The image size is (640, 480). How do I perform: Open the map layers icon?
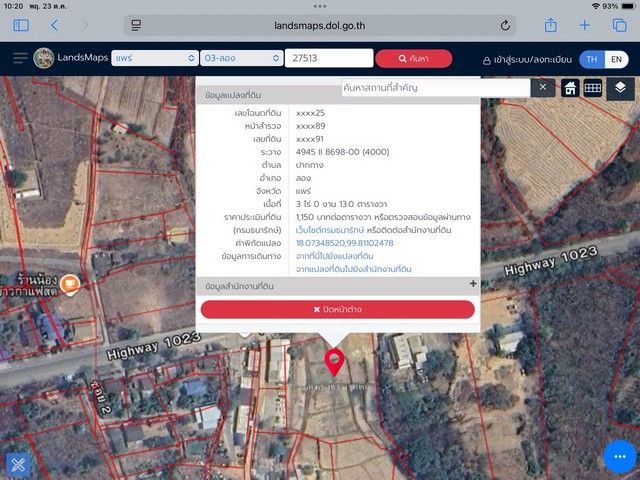point(620,88)
